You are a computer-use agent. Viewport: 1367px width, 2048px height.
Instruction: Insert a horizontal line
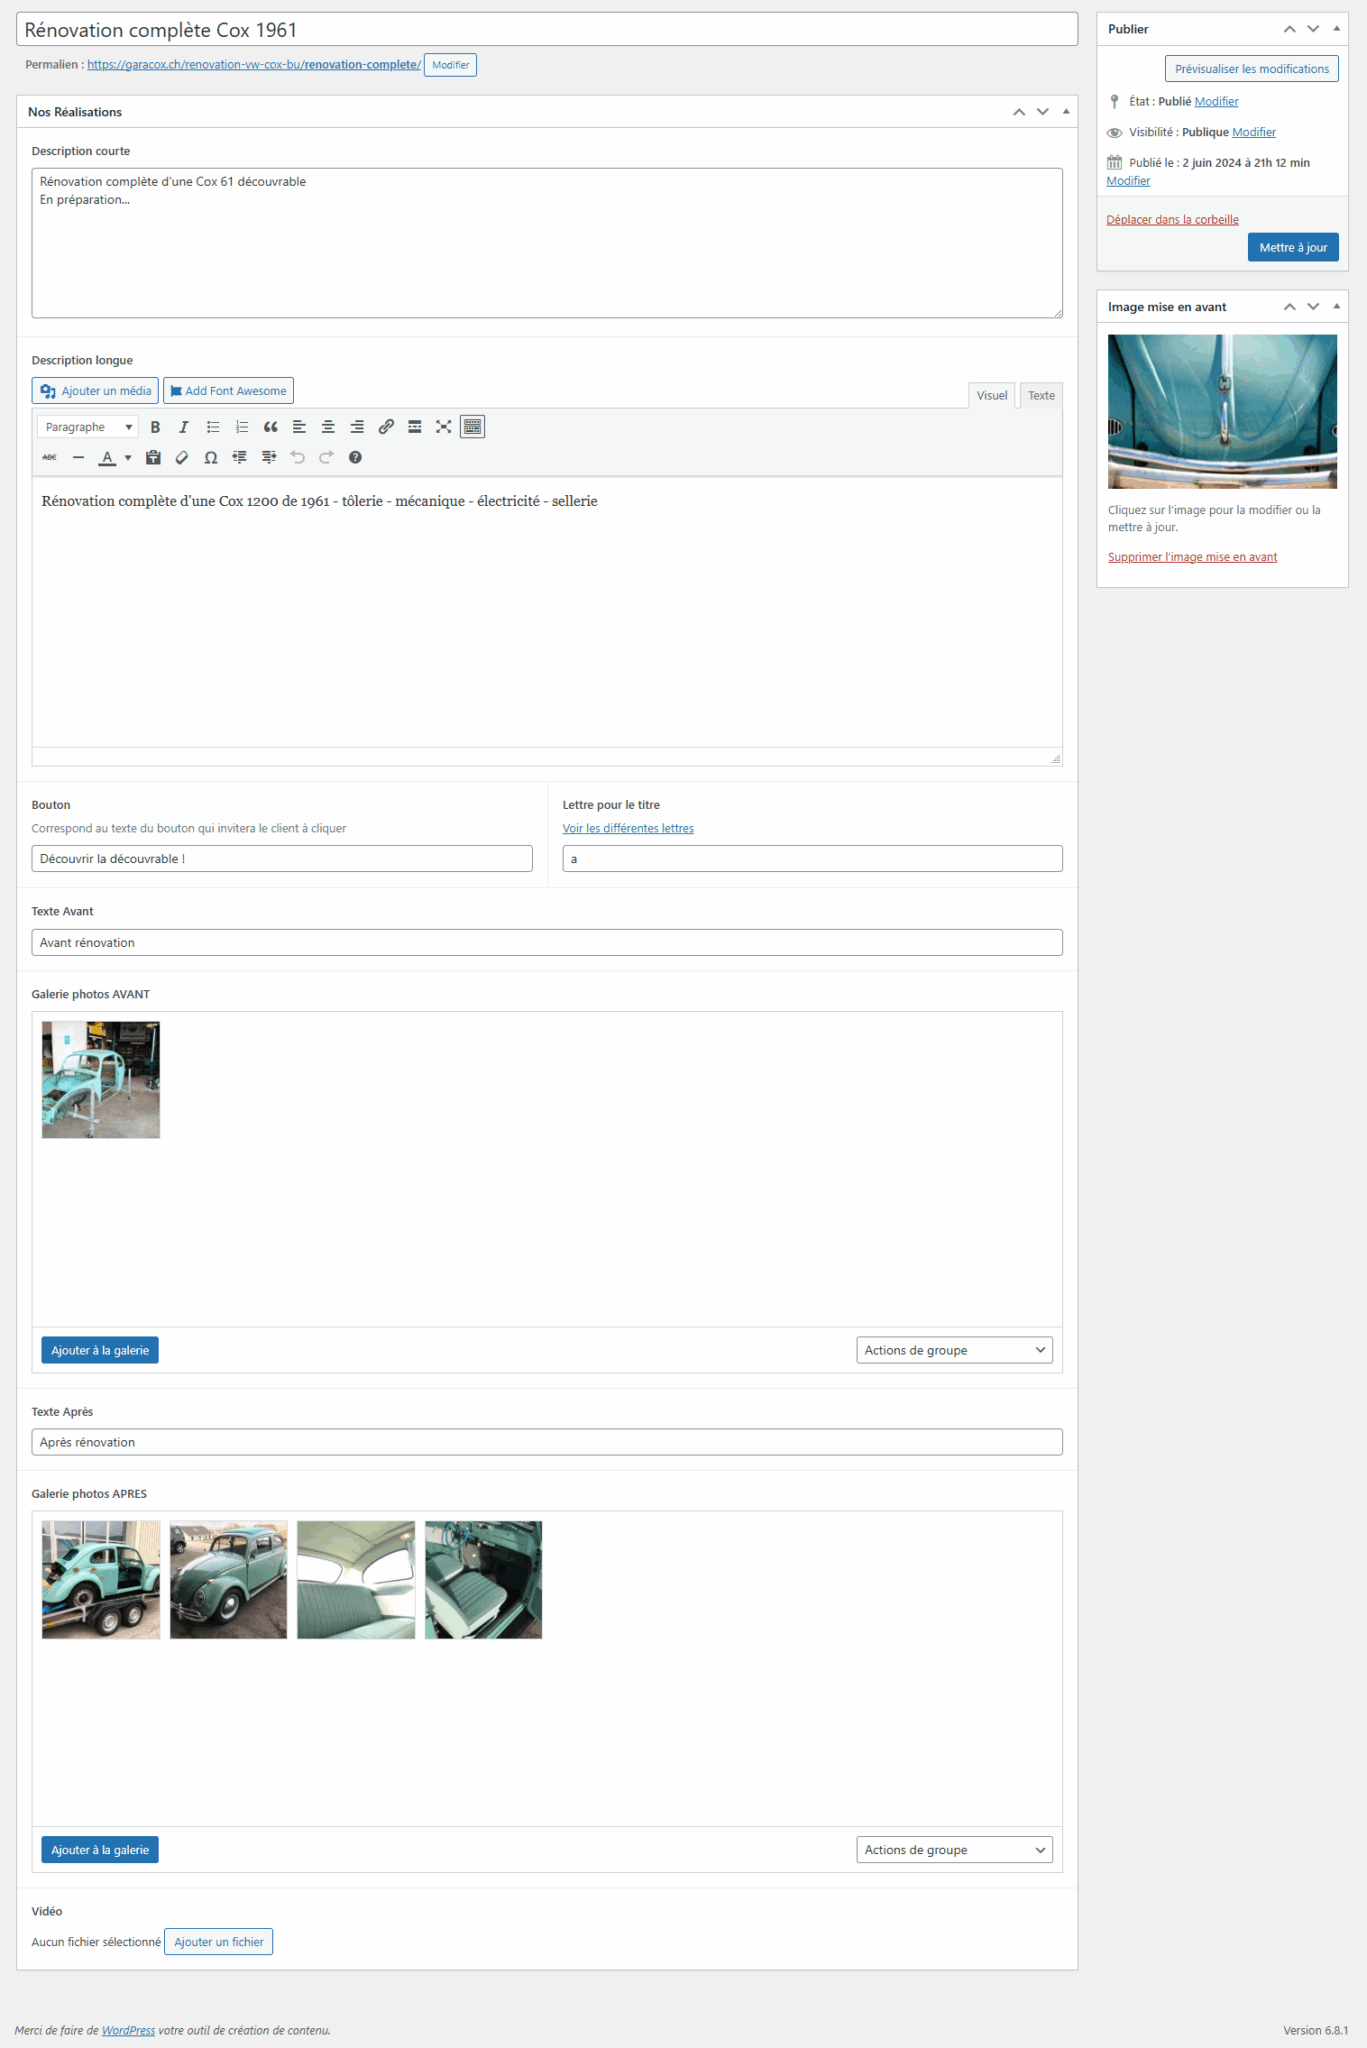(x=79, y=457)
